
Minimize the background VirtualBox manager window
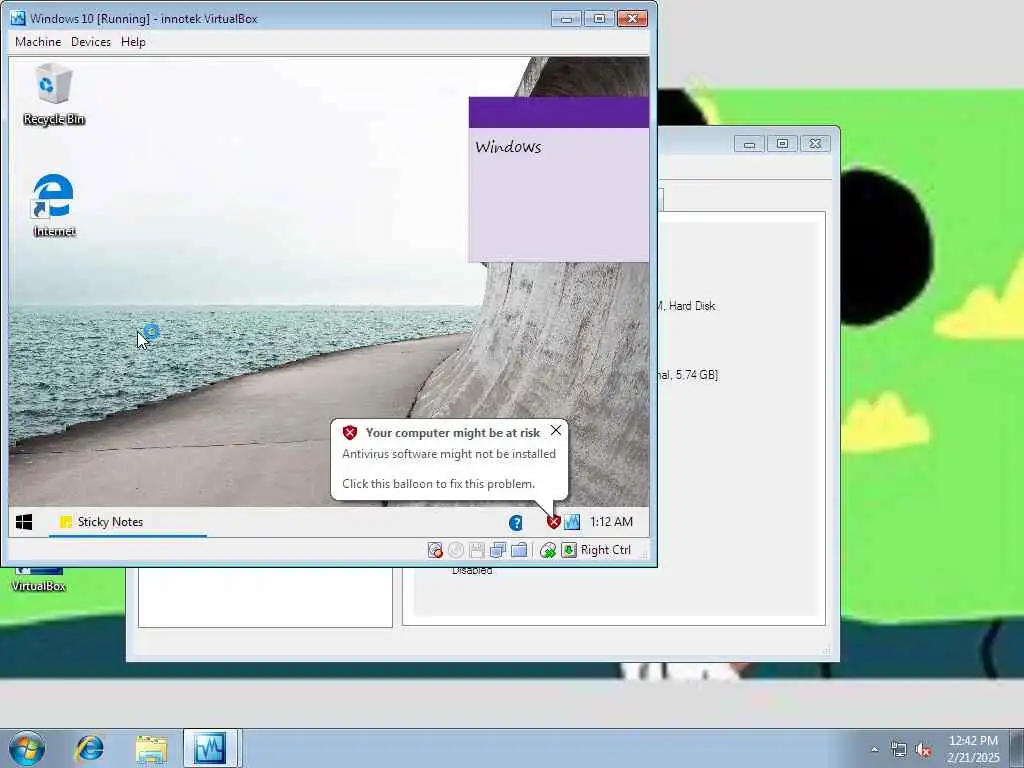point(749,144)
